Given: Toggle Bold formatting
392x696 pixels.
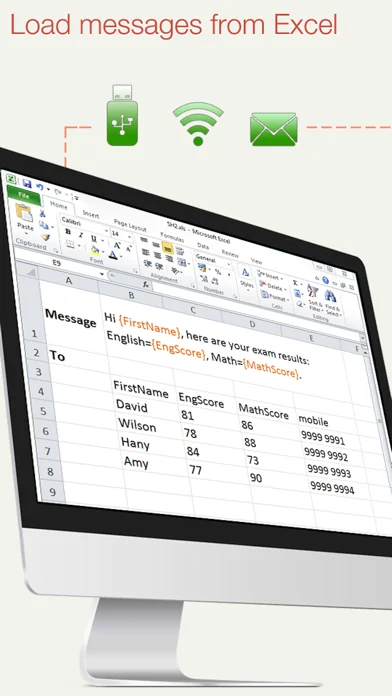Looking at the screenshot, I should 68,232.
